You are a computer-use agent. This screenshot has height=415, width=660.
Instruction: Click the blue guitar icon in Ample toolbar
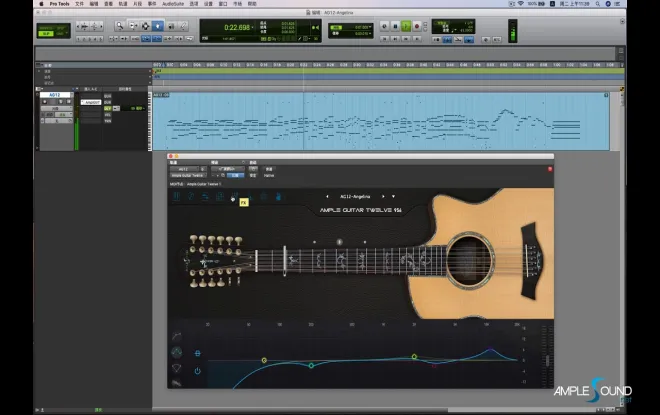click(278, 197)
